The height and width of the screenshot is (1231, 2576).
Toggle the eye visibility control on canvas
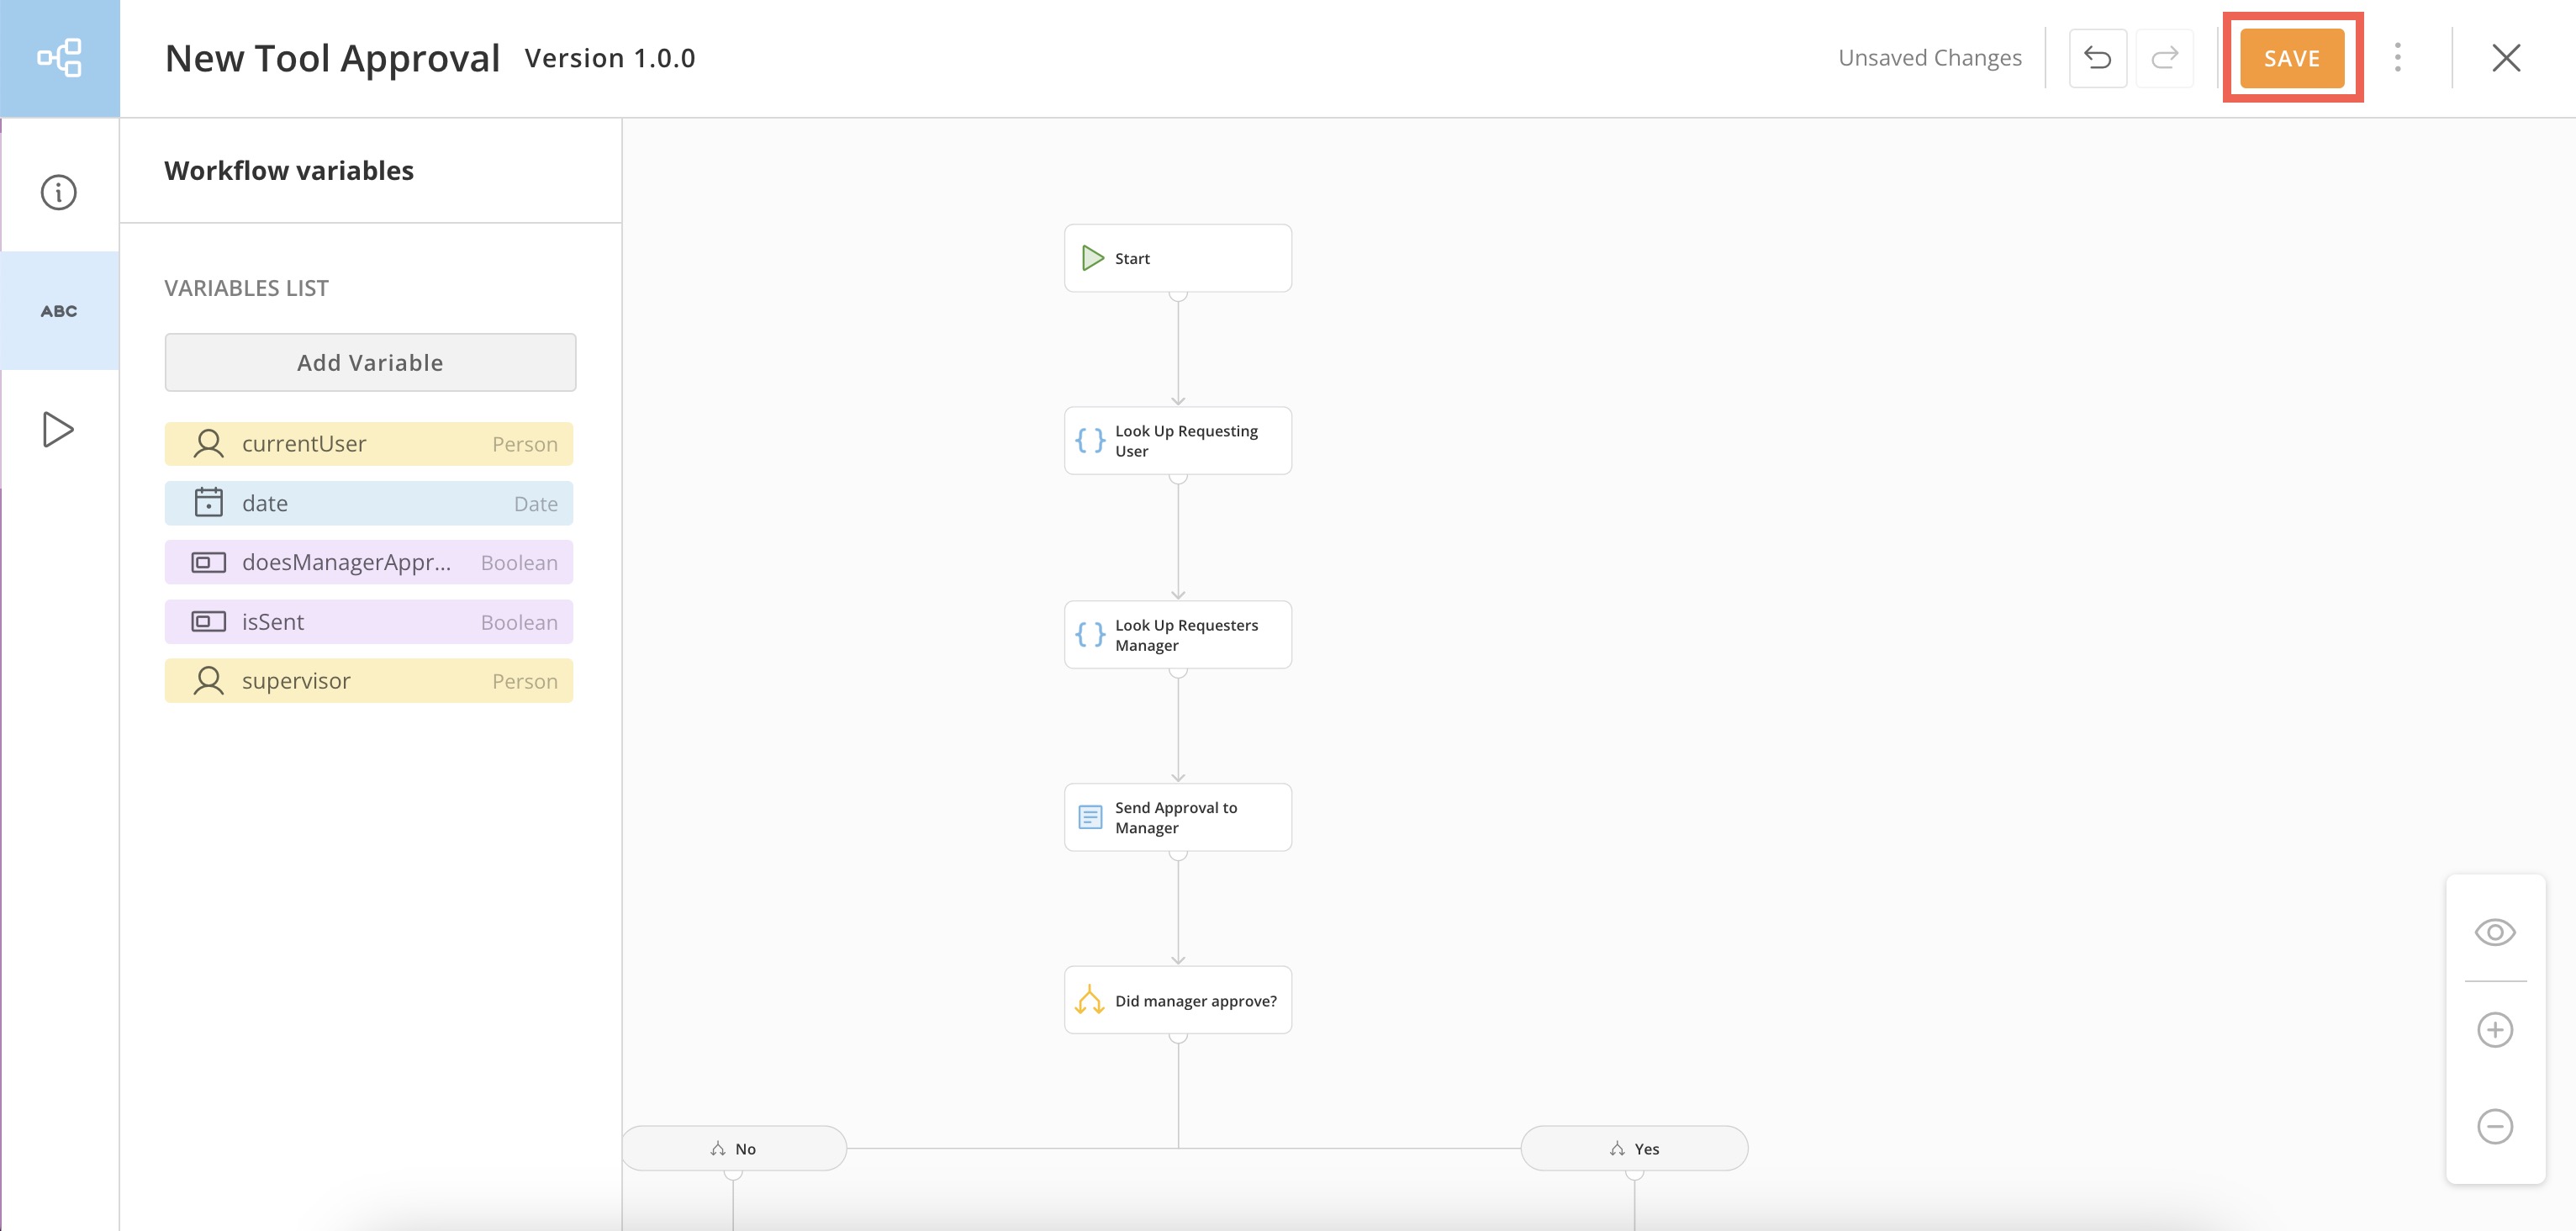pos(2495,932)
